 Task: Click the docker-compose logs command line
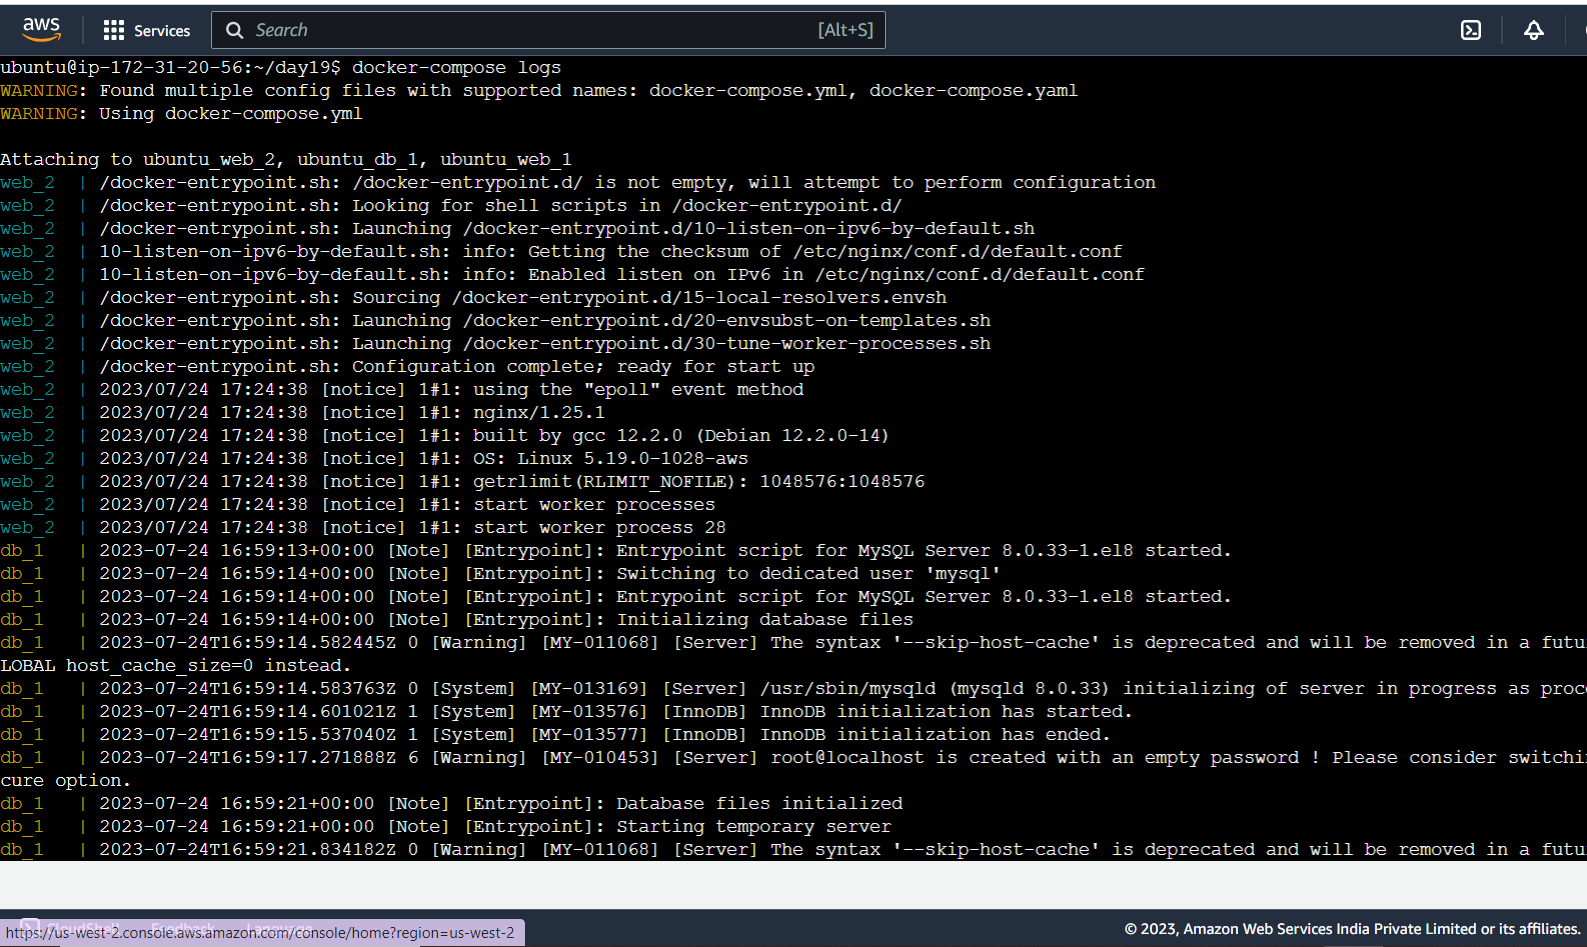pyautogui.click(x=281, y=68)
